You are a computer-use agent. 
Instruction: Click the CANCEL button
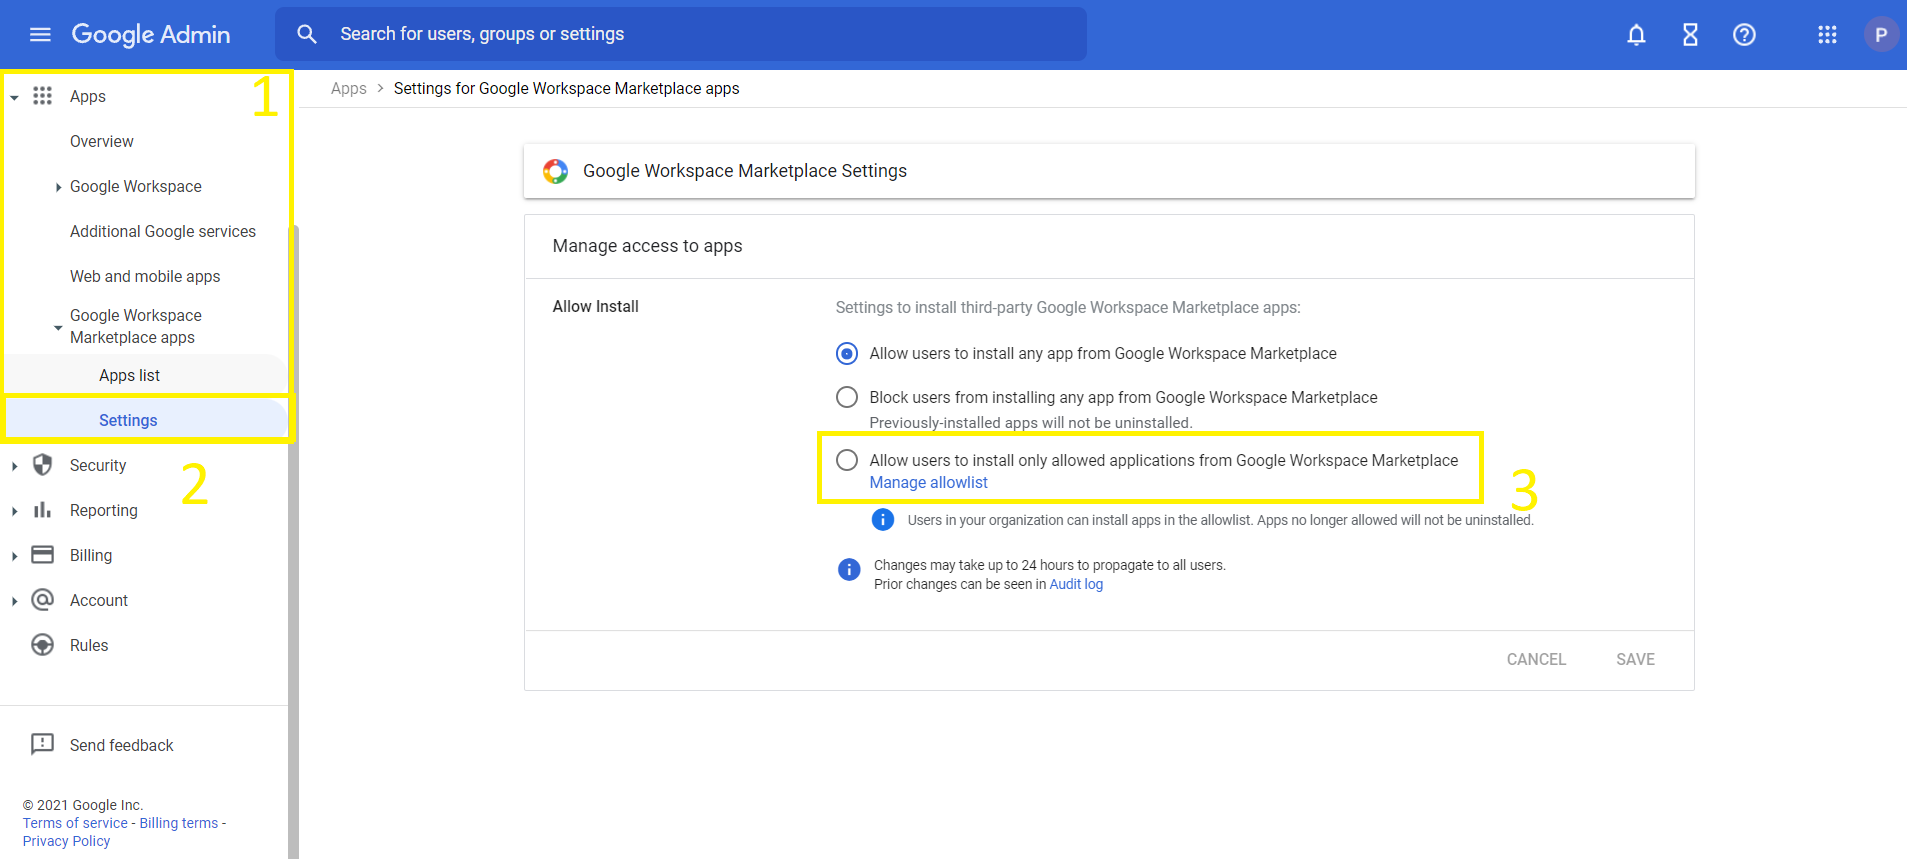pos(1536,659)
